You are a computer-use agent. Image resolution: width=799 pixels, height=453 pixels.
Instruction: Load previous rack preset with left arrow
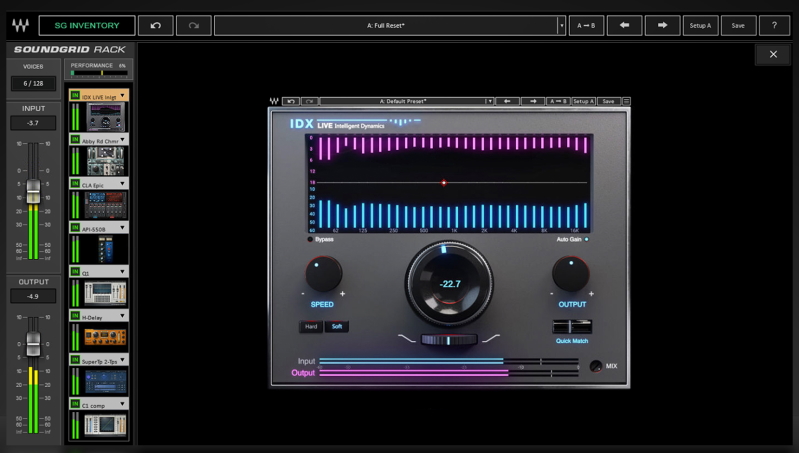tap(624, 25)
